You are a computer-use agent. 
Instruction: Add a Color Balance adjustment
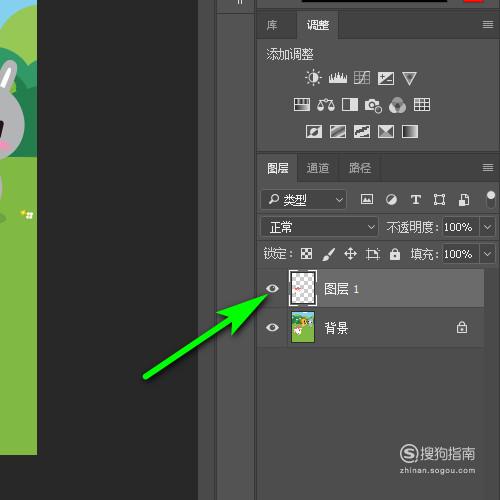tap(326, 105)
